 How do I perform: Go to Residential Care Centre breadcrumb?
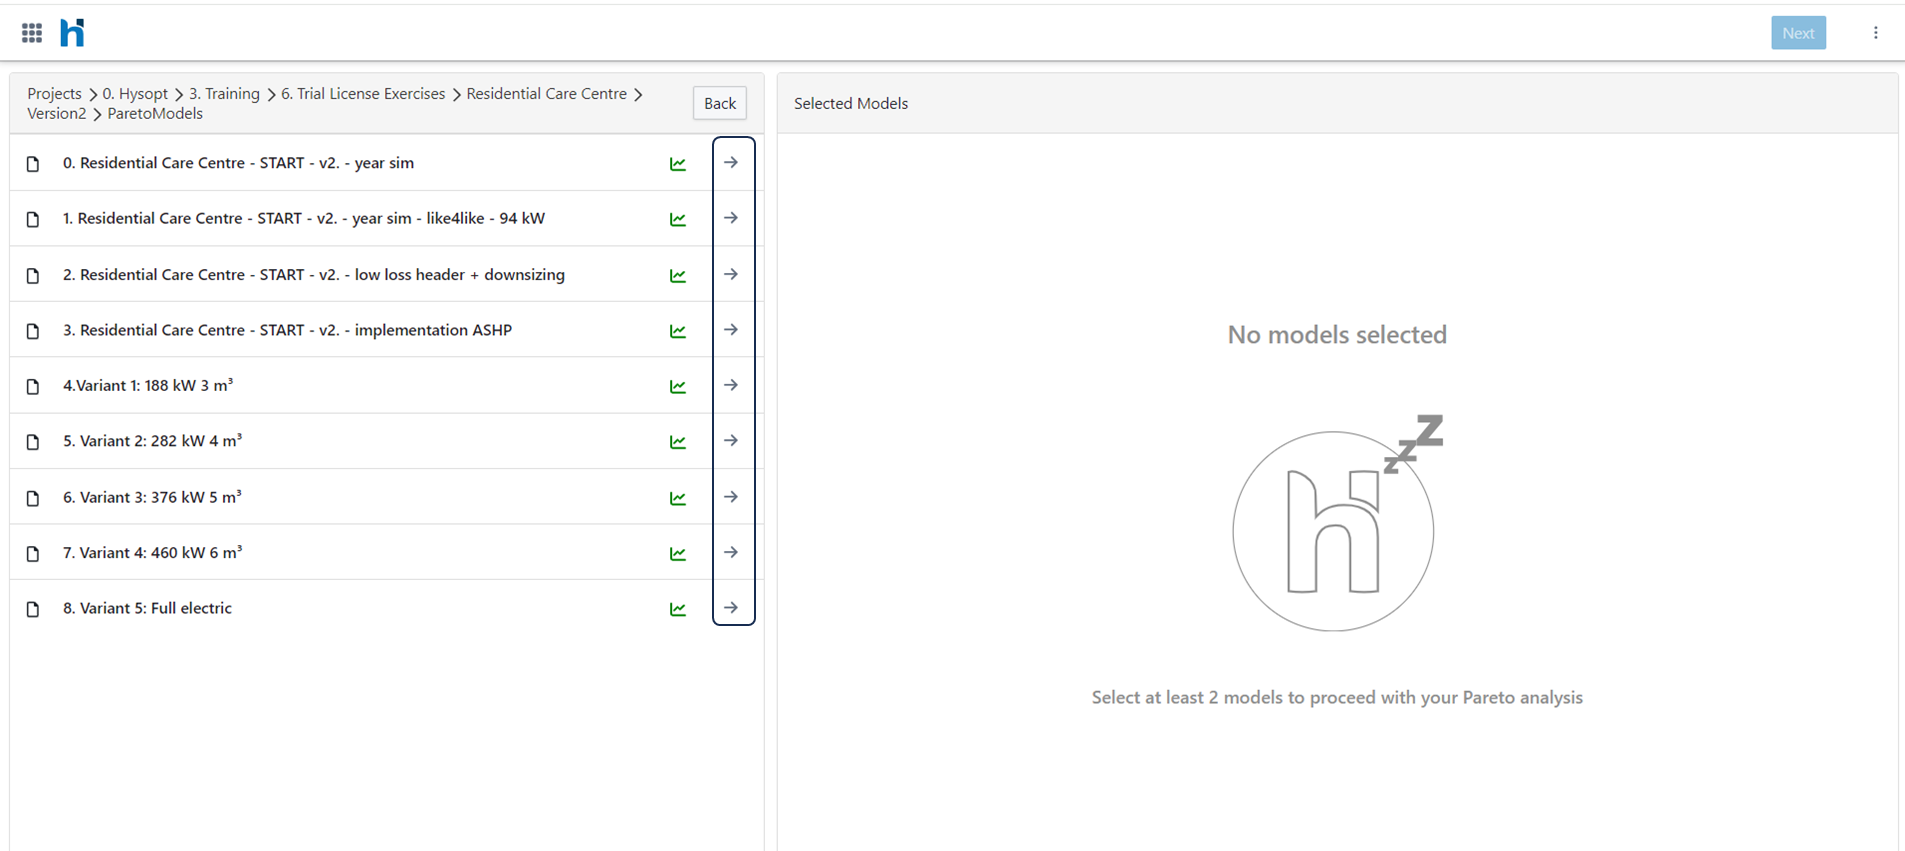546,94
